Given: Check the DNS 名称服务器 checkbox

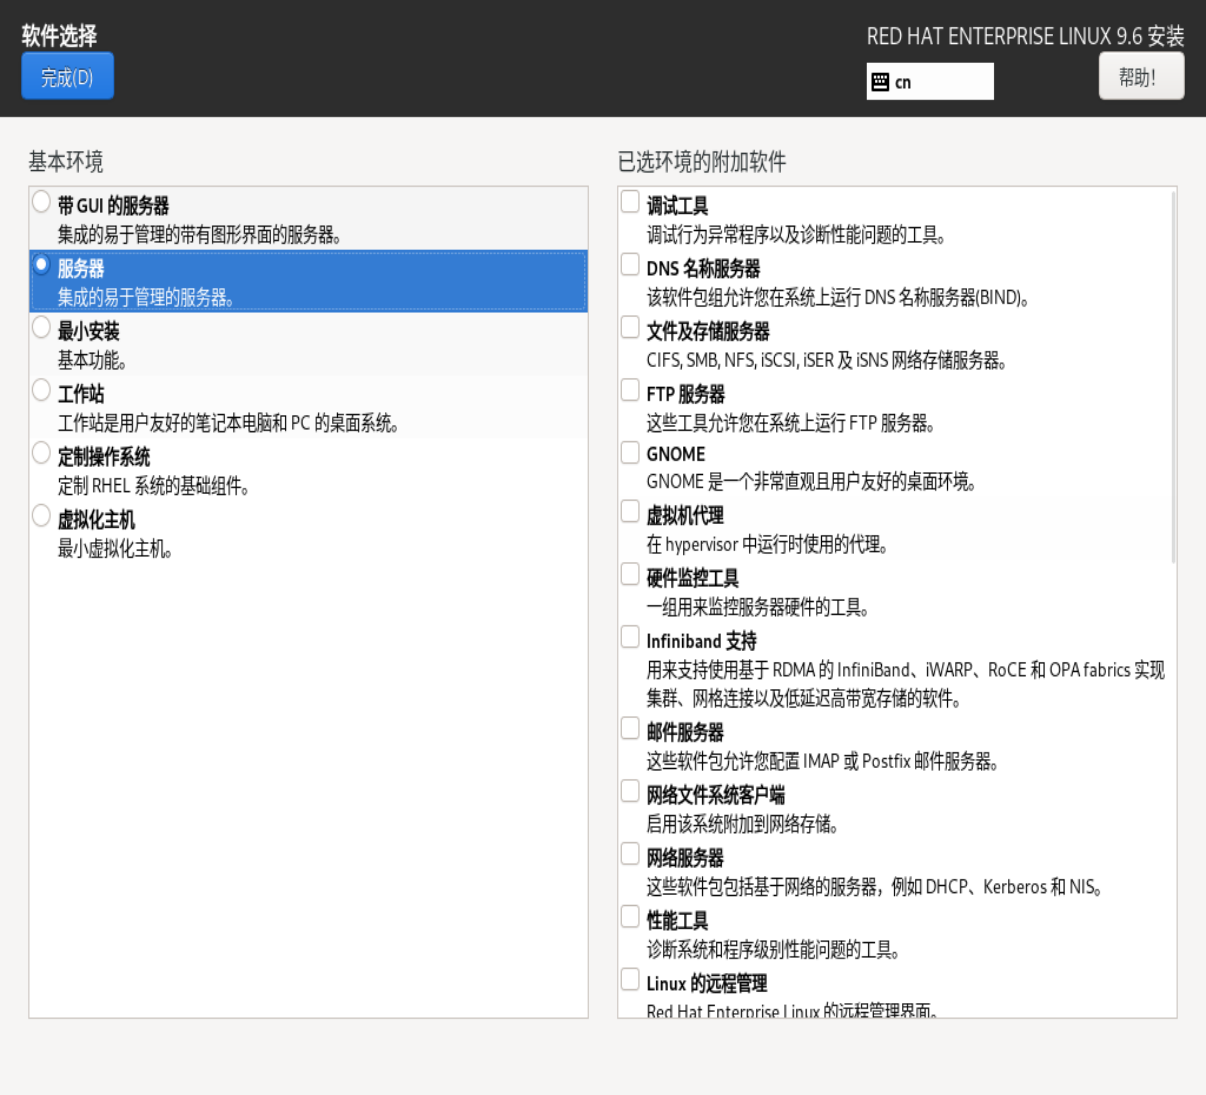Looking at the screenshot, I should pos(630,265).
